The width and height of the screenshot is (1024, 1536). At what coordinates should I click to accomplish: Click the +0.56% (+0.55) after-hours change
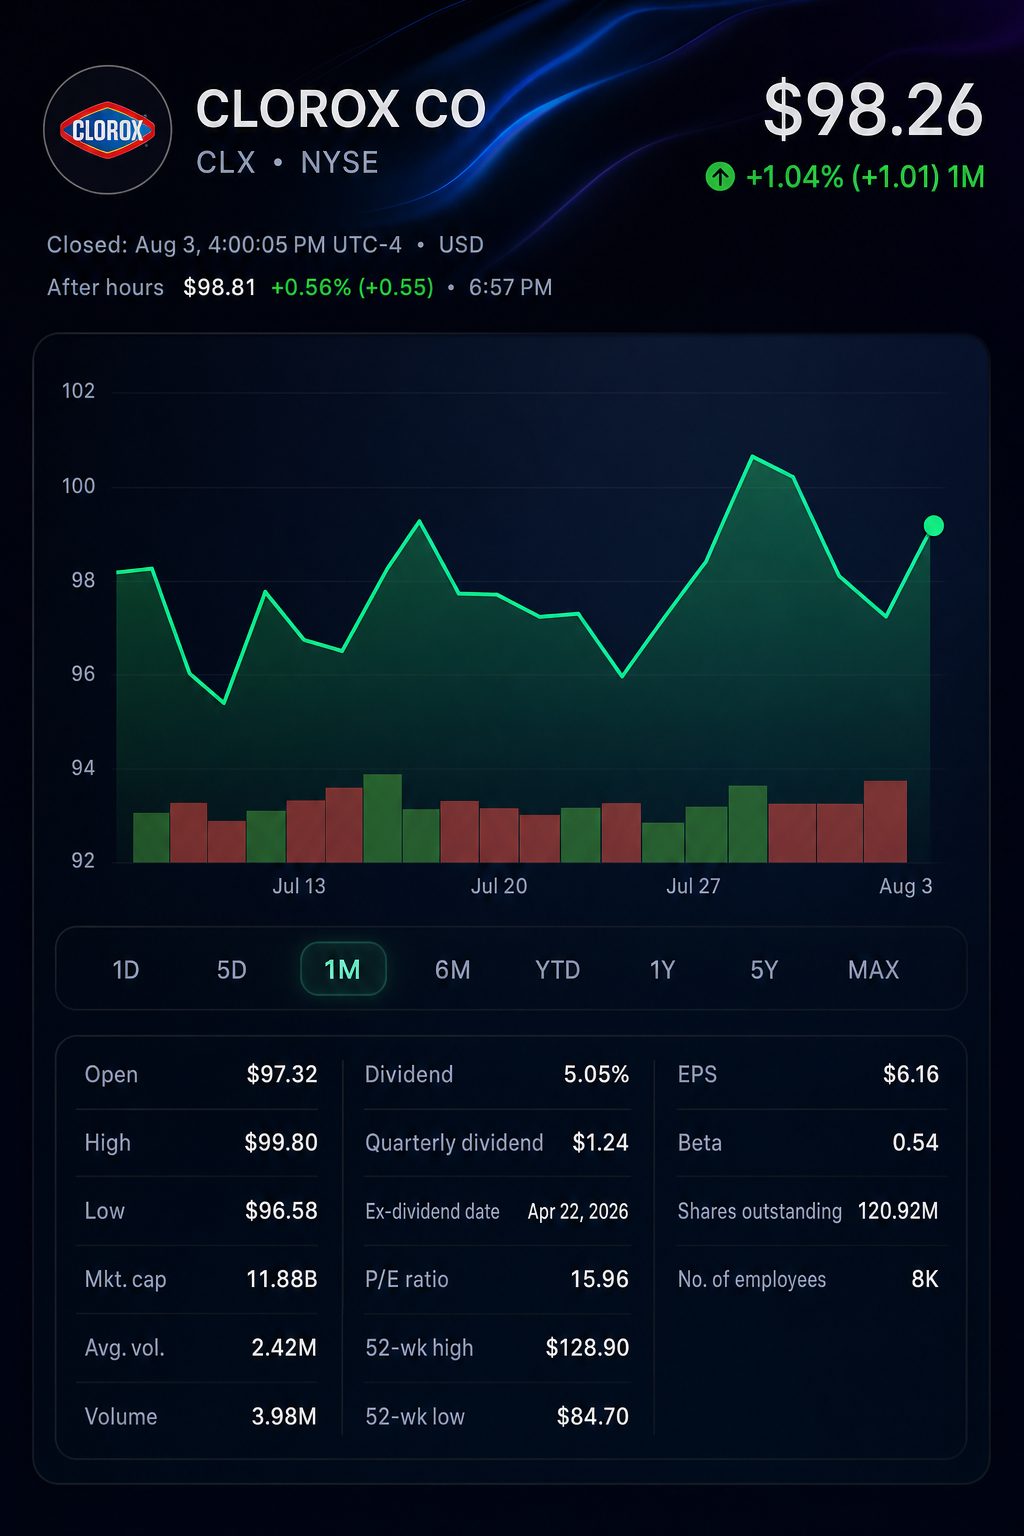(x=352, y=287)
